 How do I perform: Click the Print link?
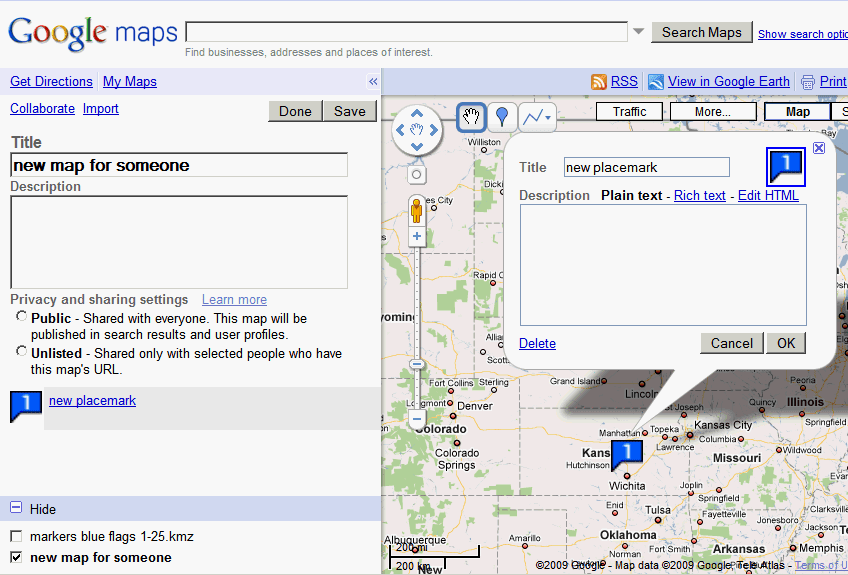pos(833,82)
